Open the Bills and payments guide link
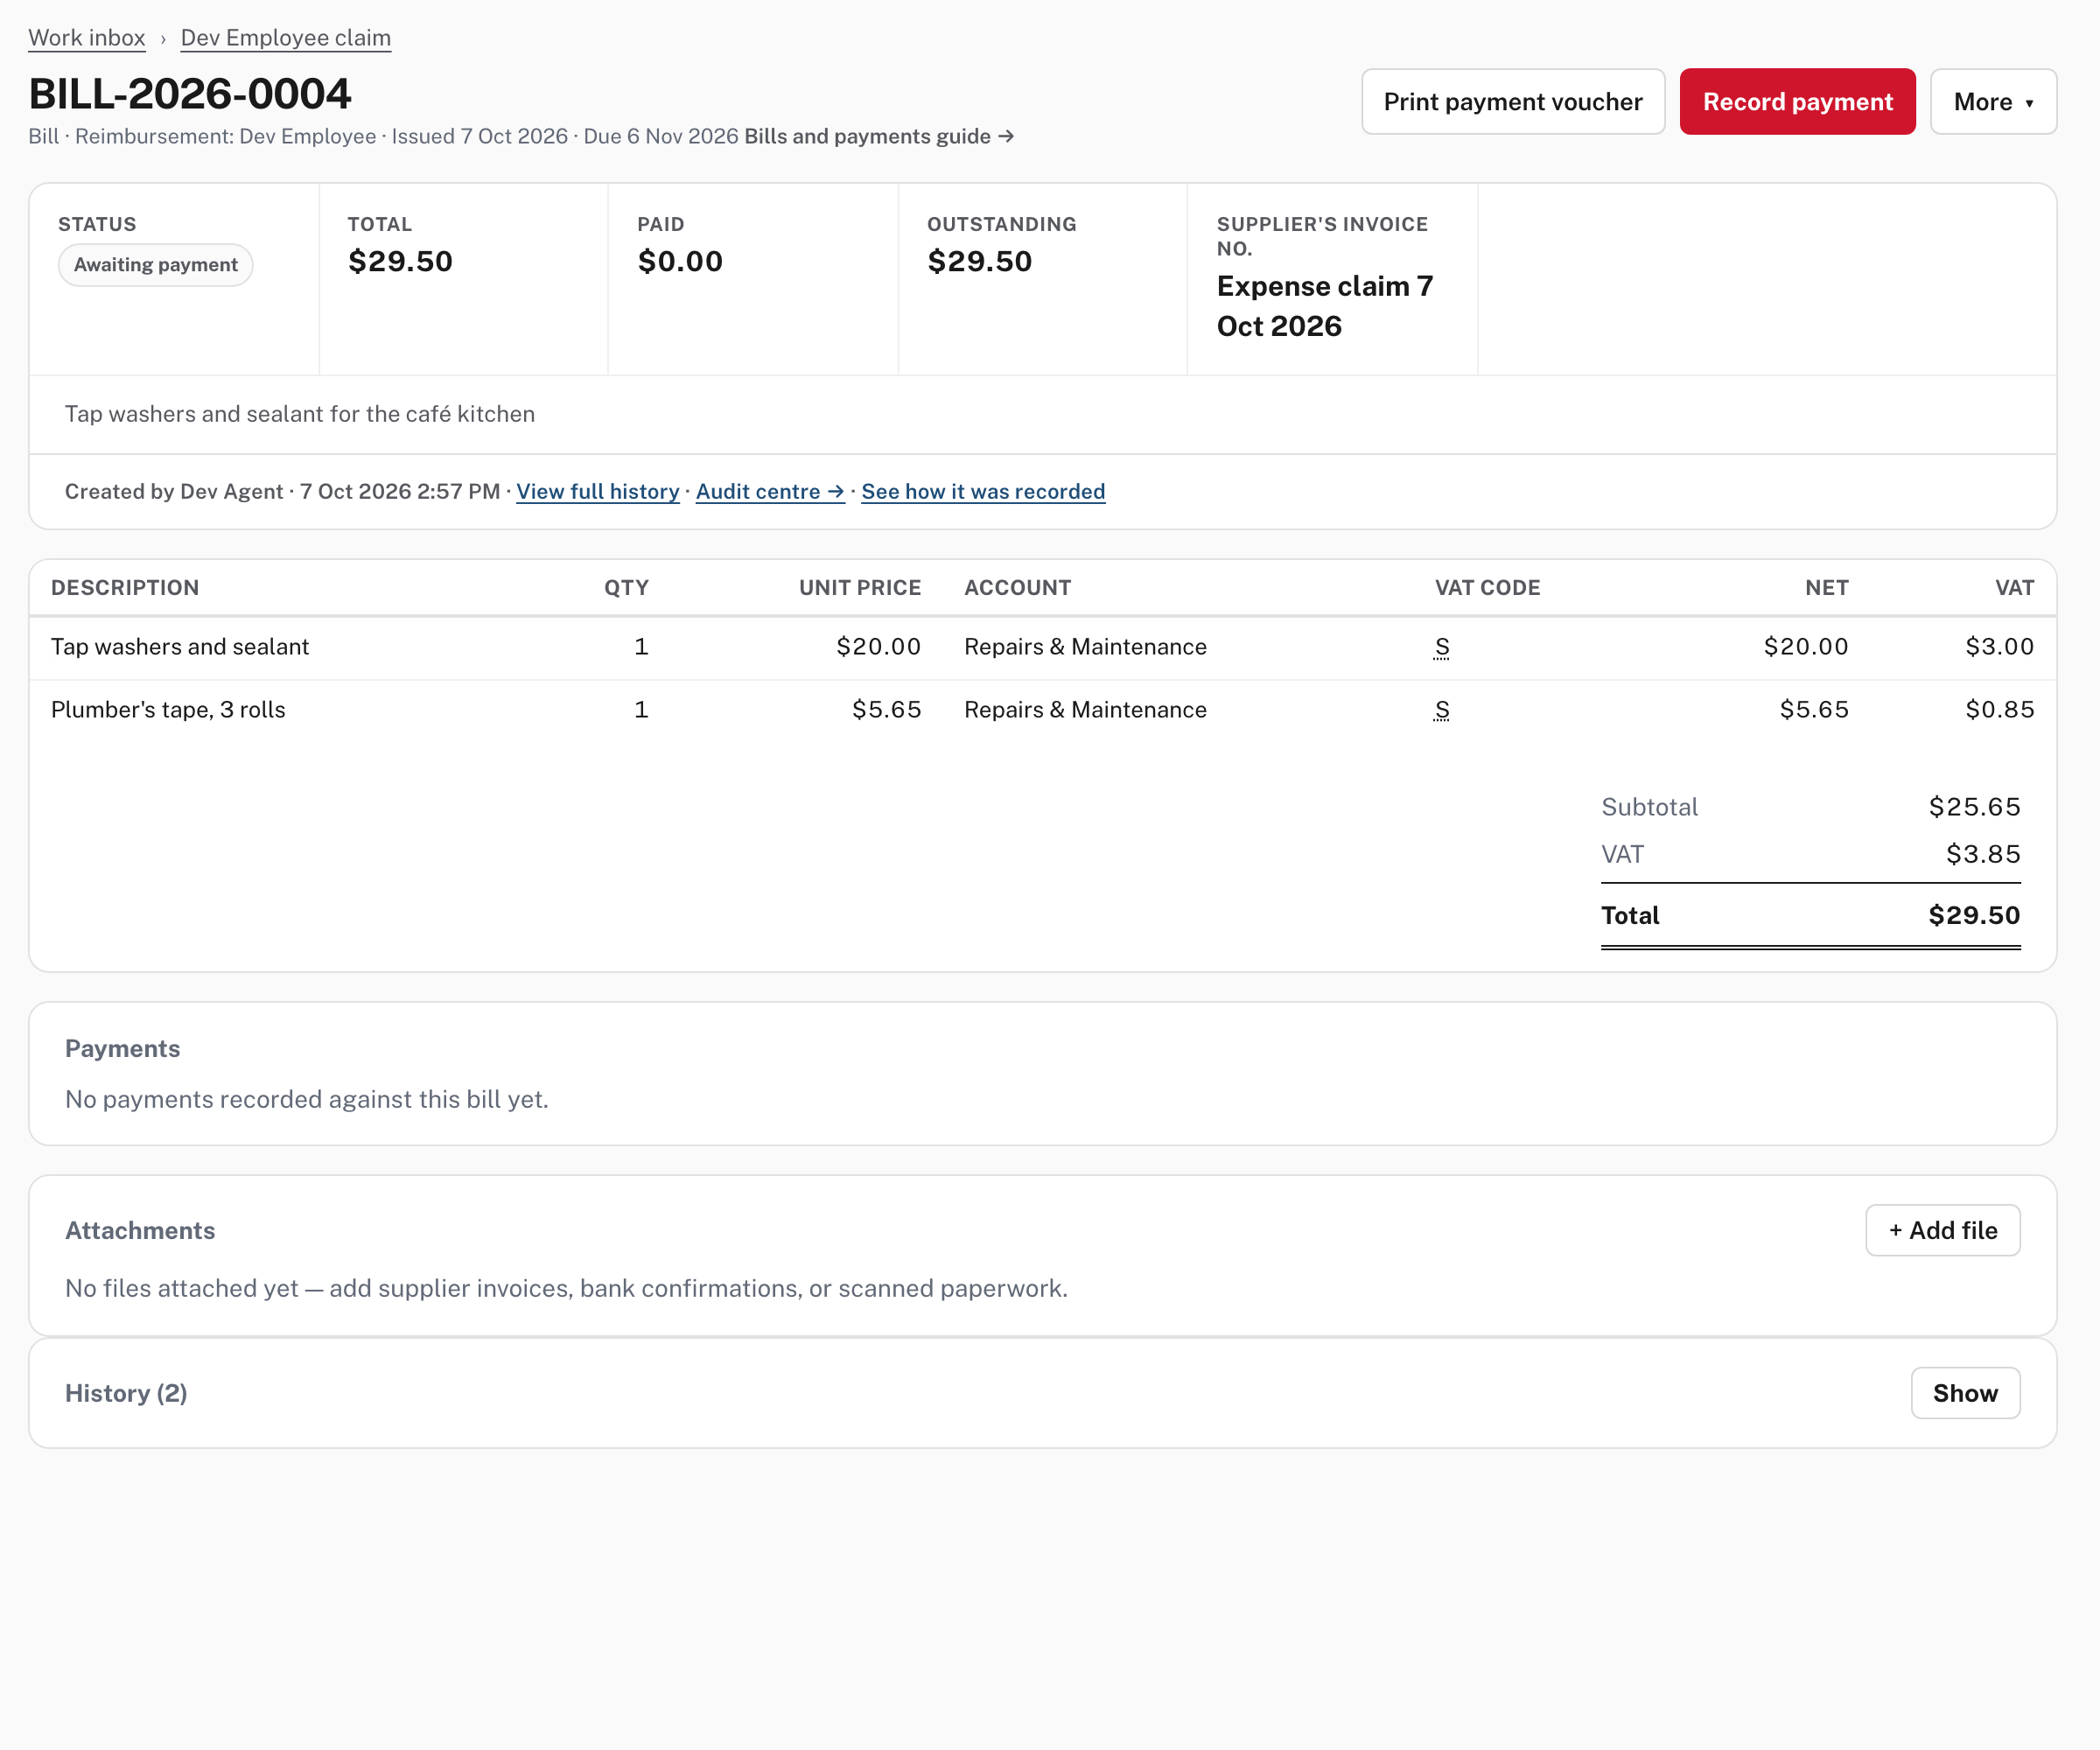 point(879,136)
